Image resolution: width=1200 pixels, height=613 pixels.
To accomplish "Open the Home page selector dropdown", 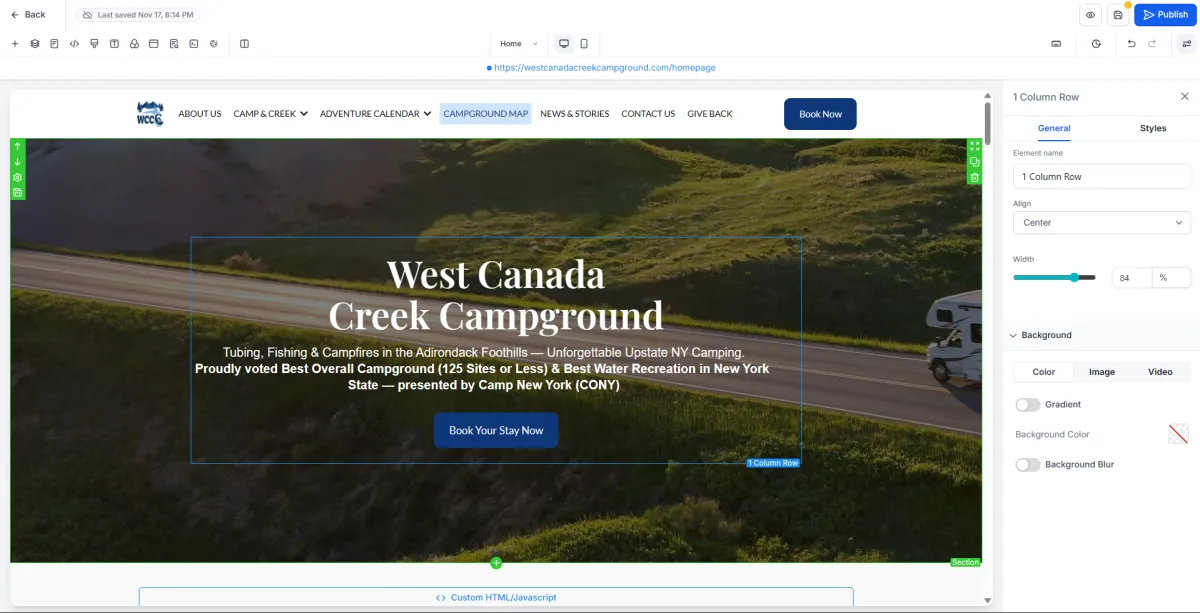I will (x=518, y=44).
